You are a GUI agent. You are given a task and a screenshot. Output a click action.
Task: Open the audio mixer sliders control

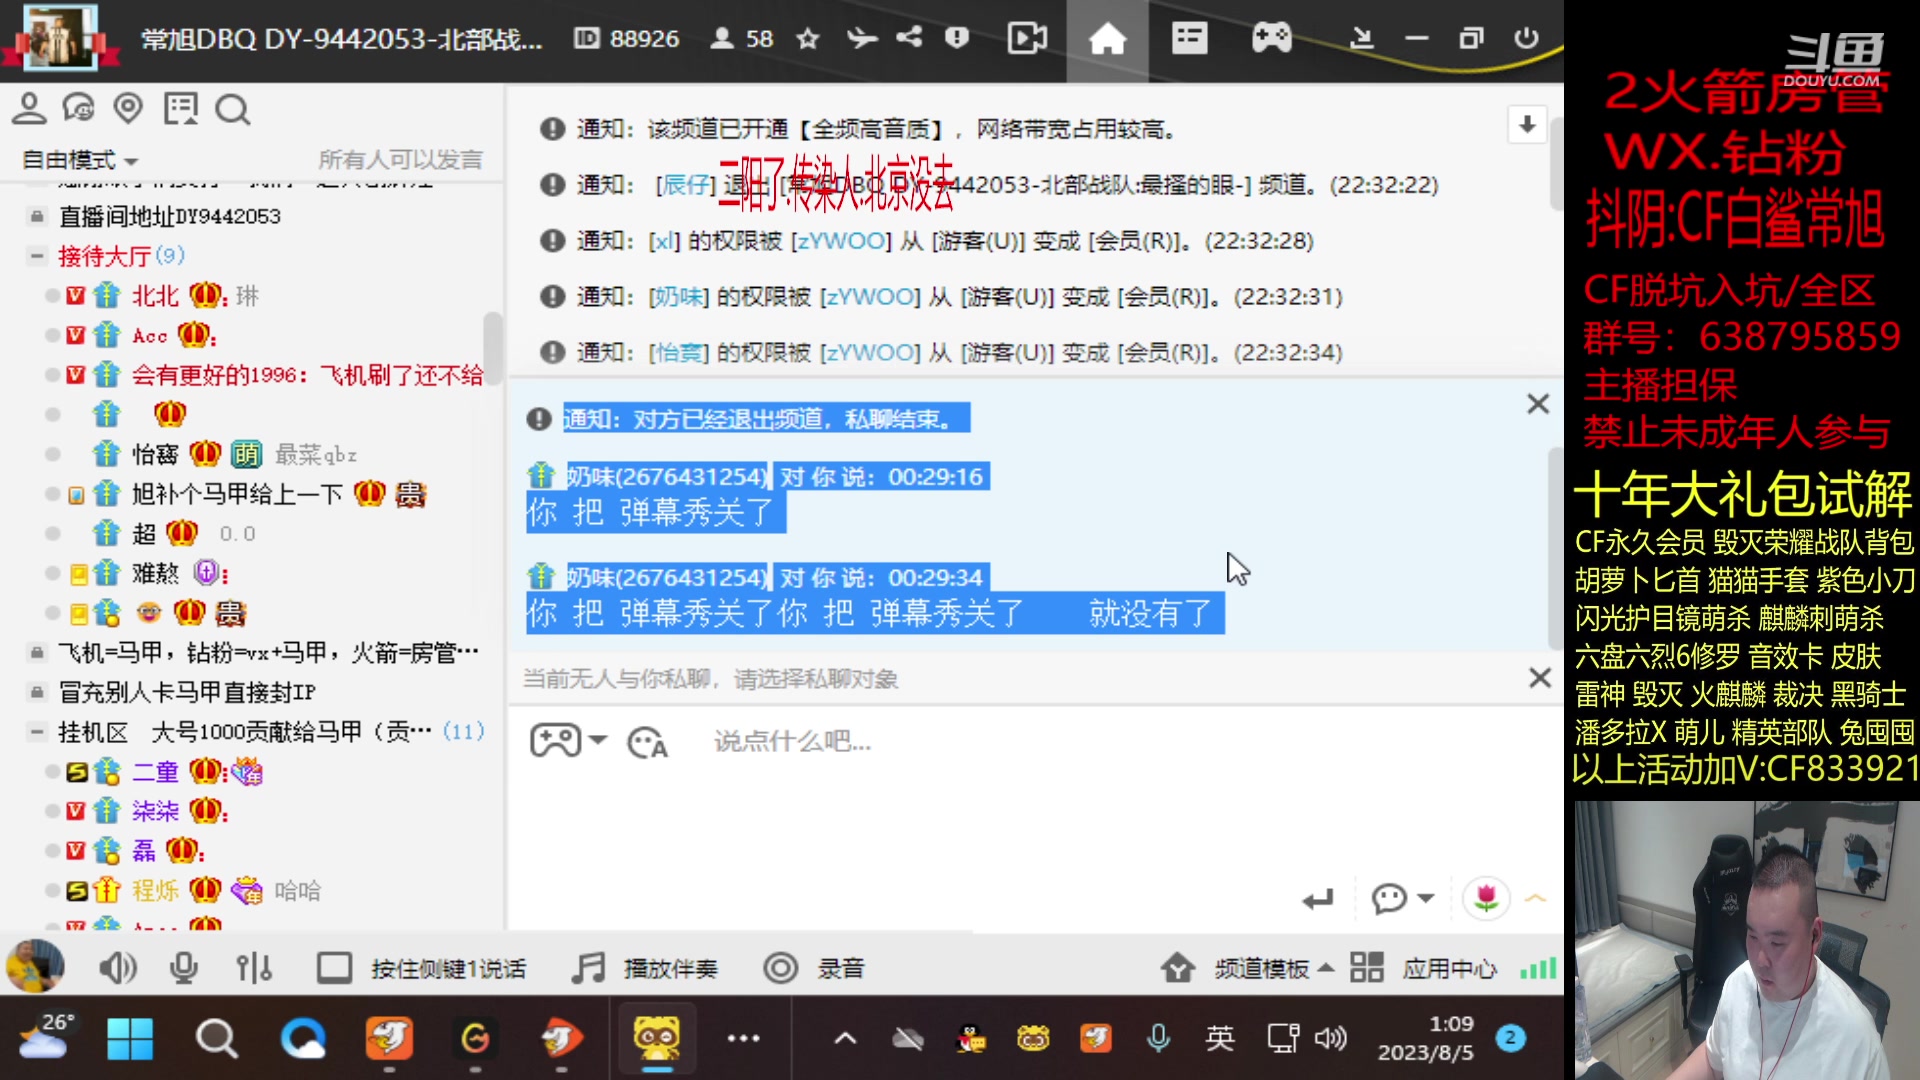pos(255,967)
